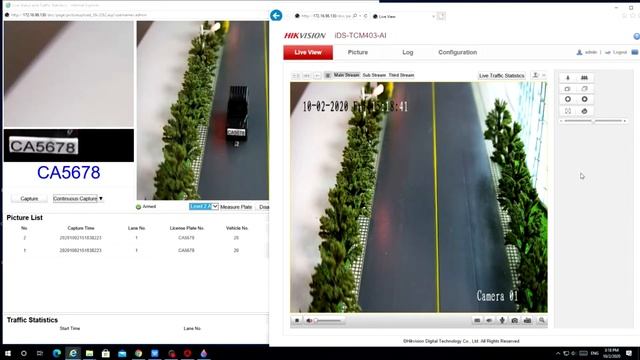Expand the dropdown arrow beside Live Traffic Statistics
This screenshot has height=360, width=640.
[544, 76]
